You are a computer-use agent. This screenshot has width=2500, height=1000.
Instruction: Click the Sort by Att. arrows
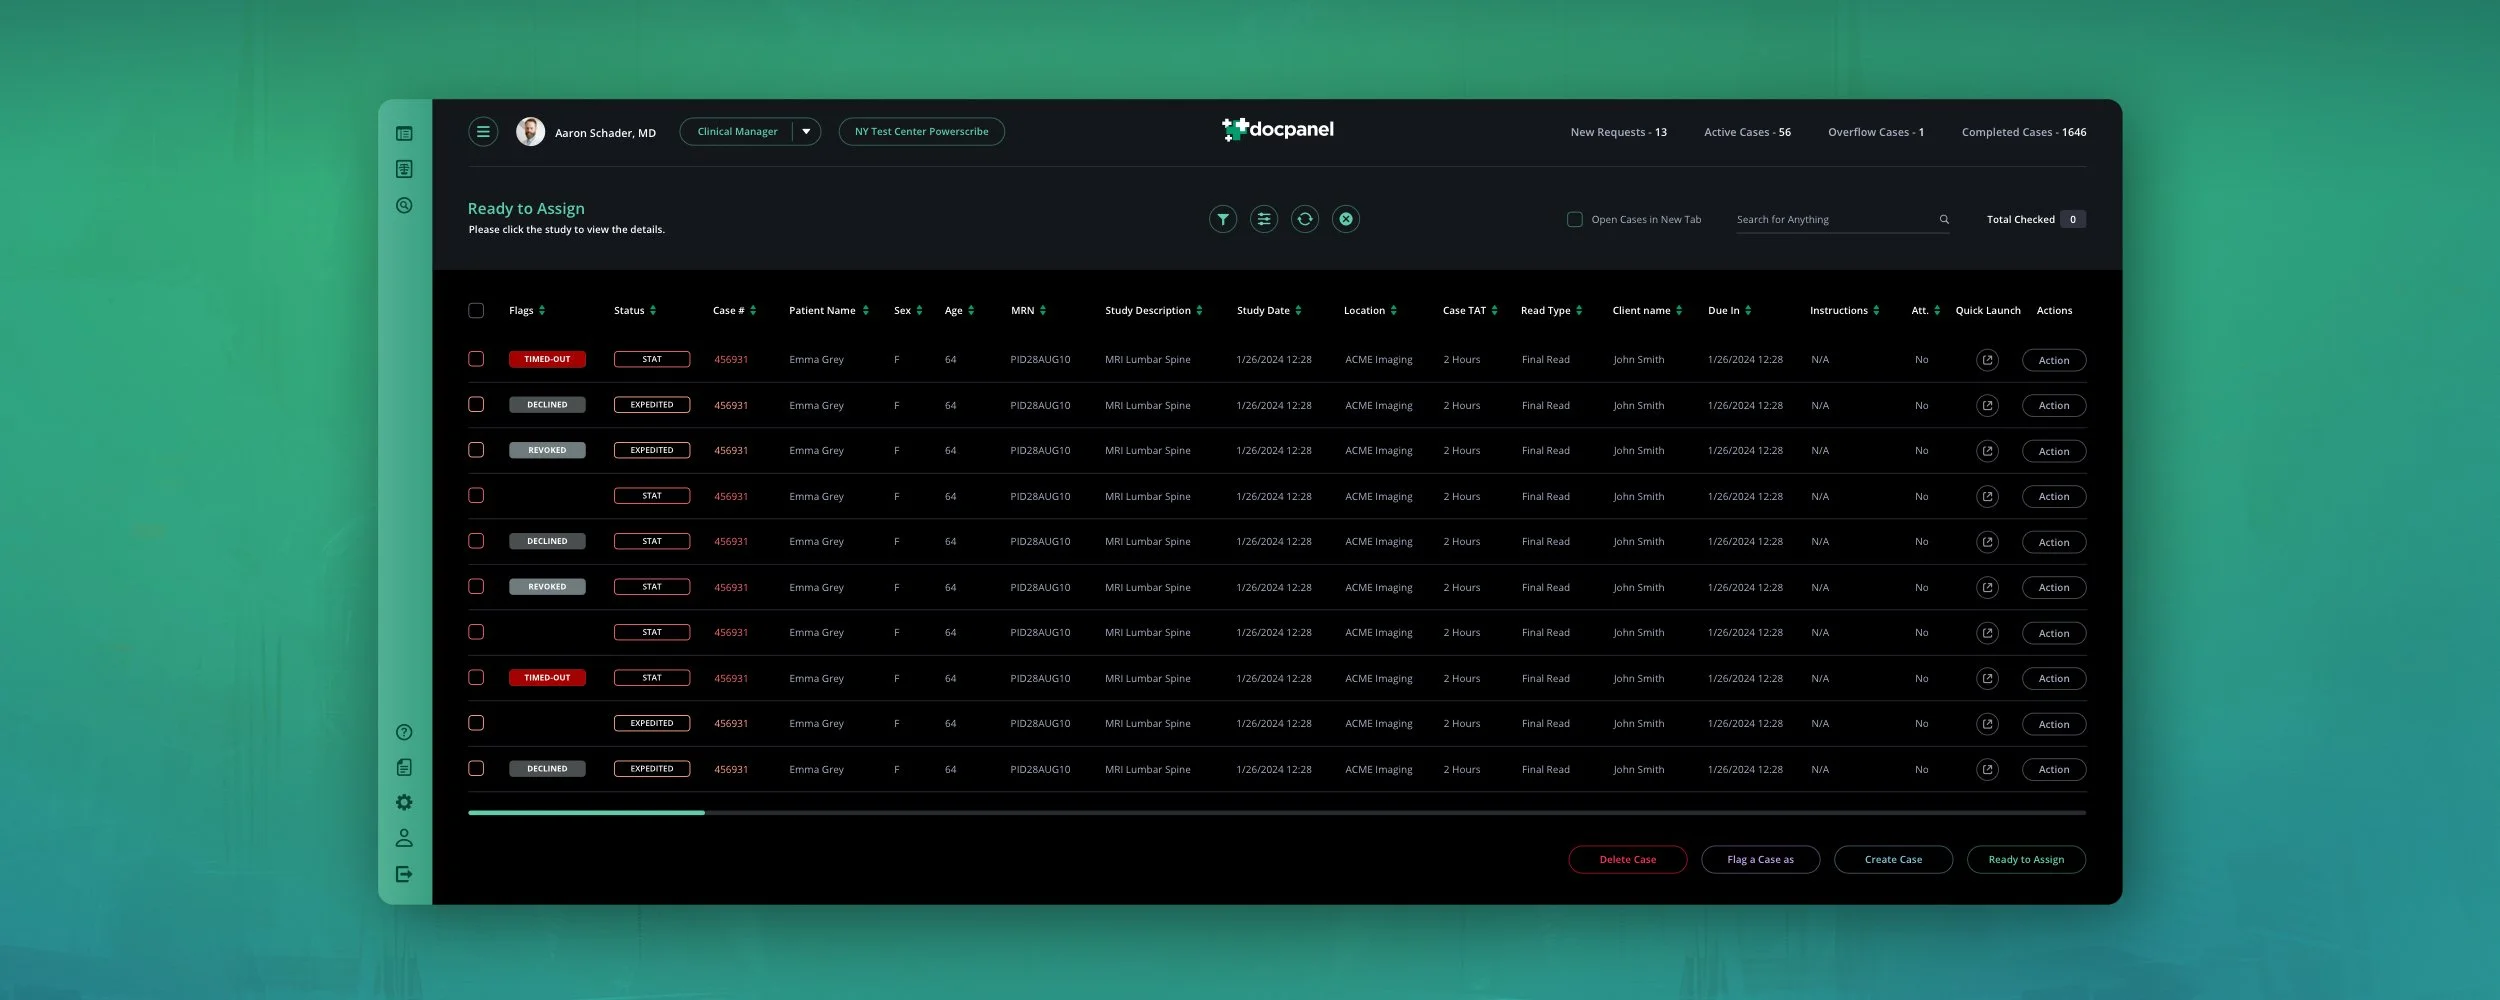1937,311
